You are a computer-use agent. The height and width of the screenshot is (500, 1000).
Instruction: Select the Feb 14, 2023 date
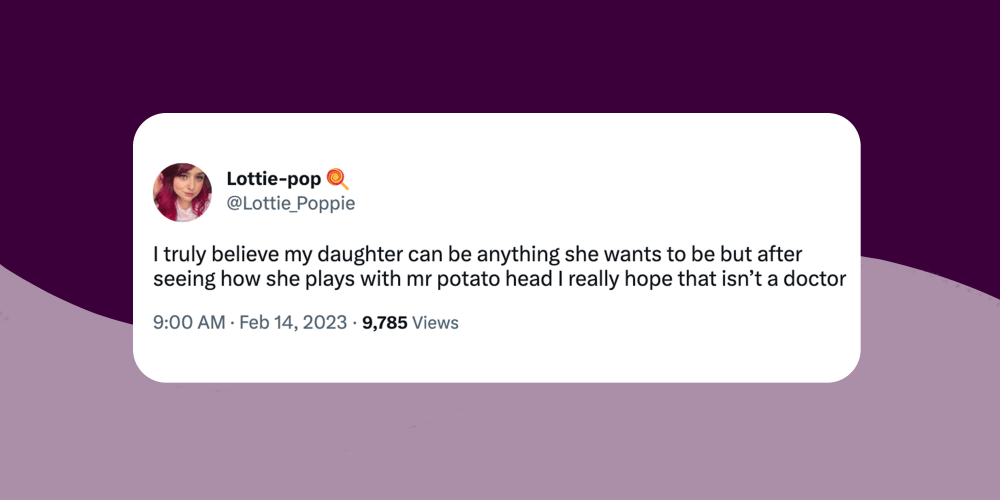coord(293,323)
